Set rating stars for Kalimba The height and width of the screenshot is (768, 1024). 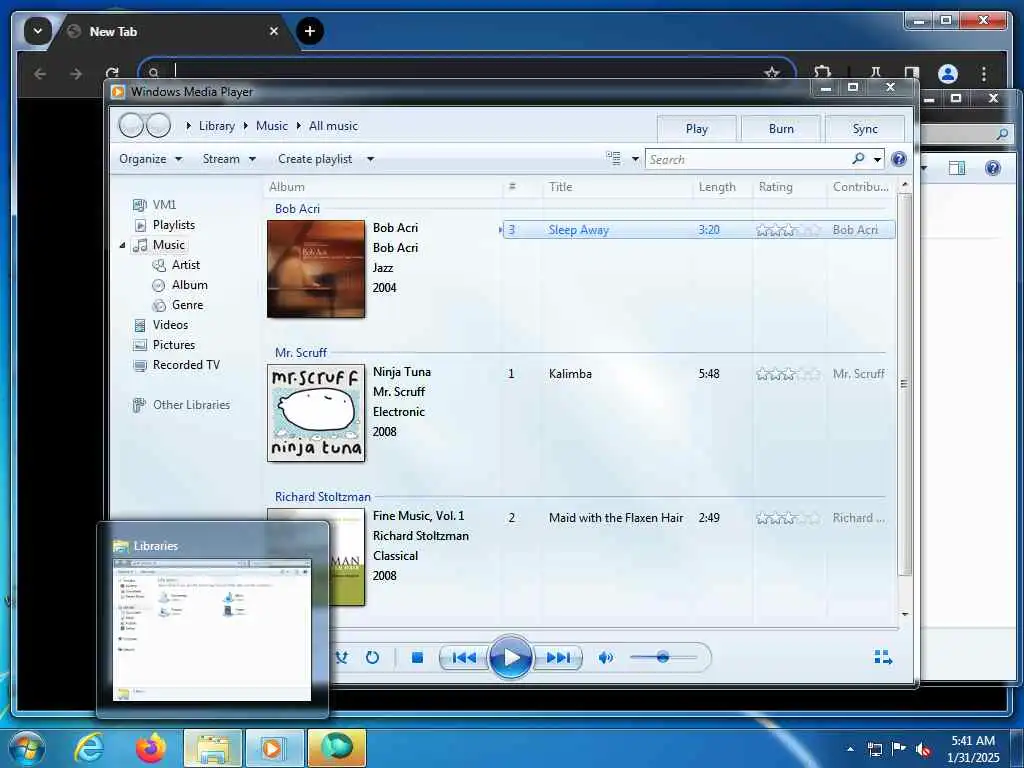coord(788,374)
